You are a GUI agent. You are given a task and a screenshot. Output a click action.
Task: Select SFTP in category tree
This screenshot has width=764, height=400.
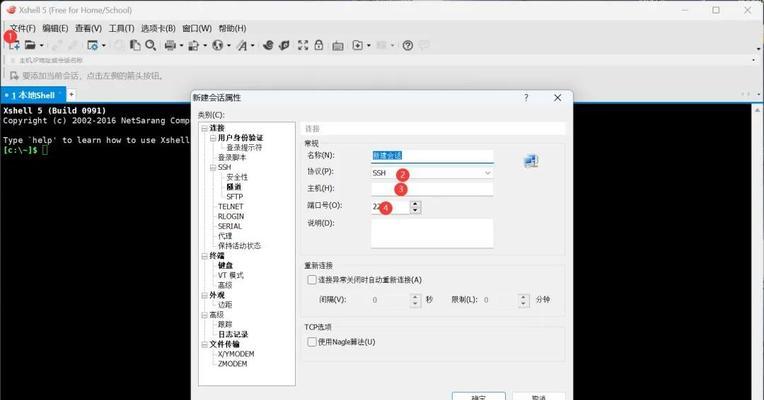[234, 196]
